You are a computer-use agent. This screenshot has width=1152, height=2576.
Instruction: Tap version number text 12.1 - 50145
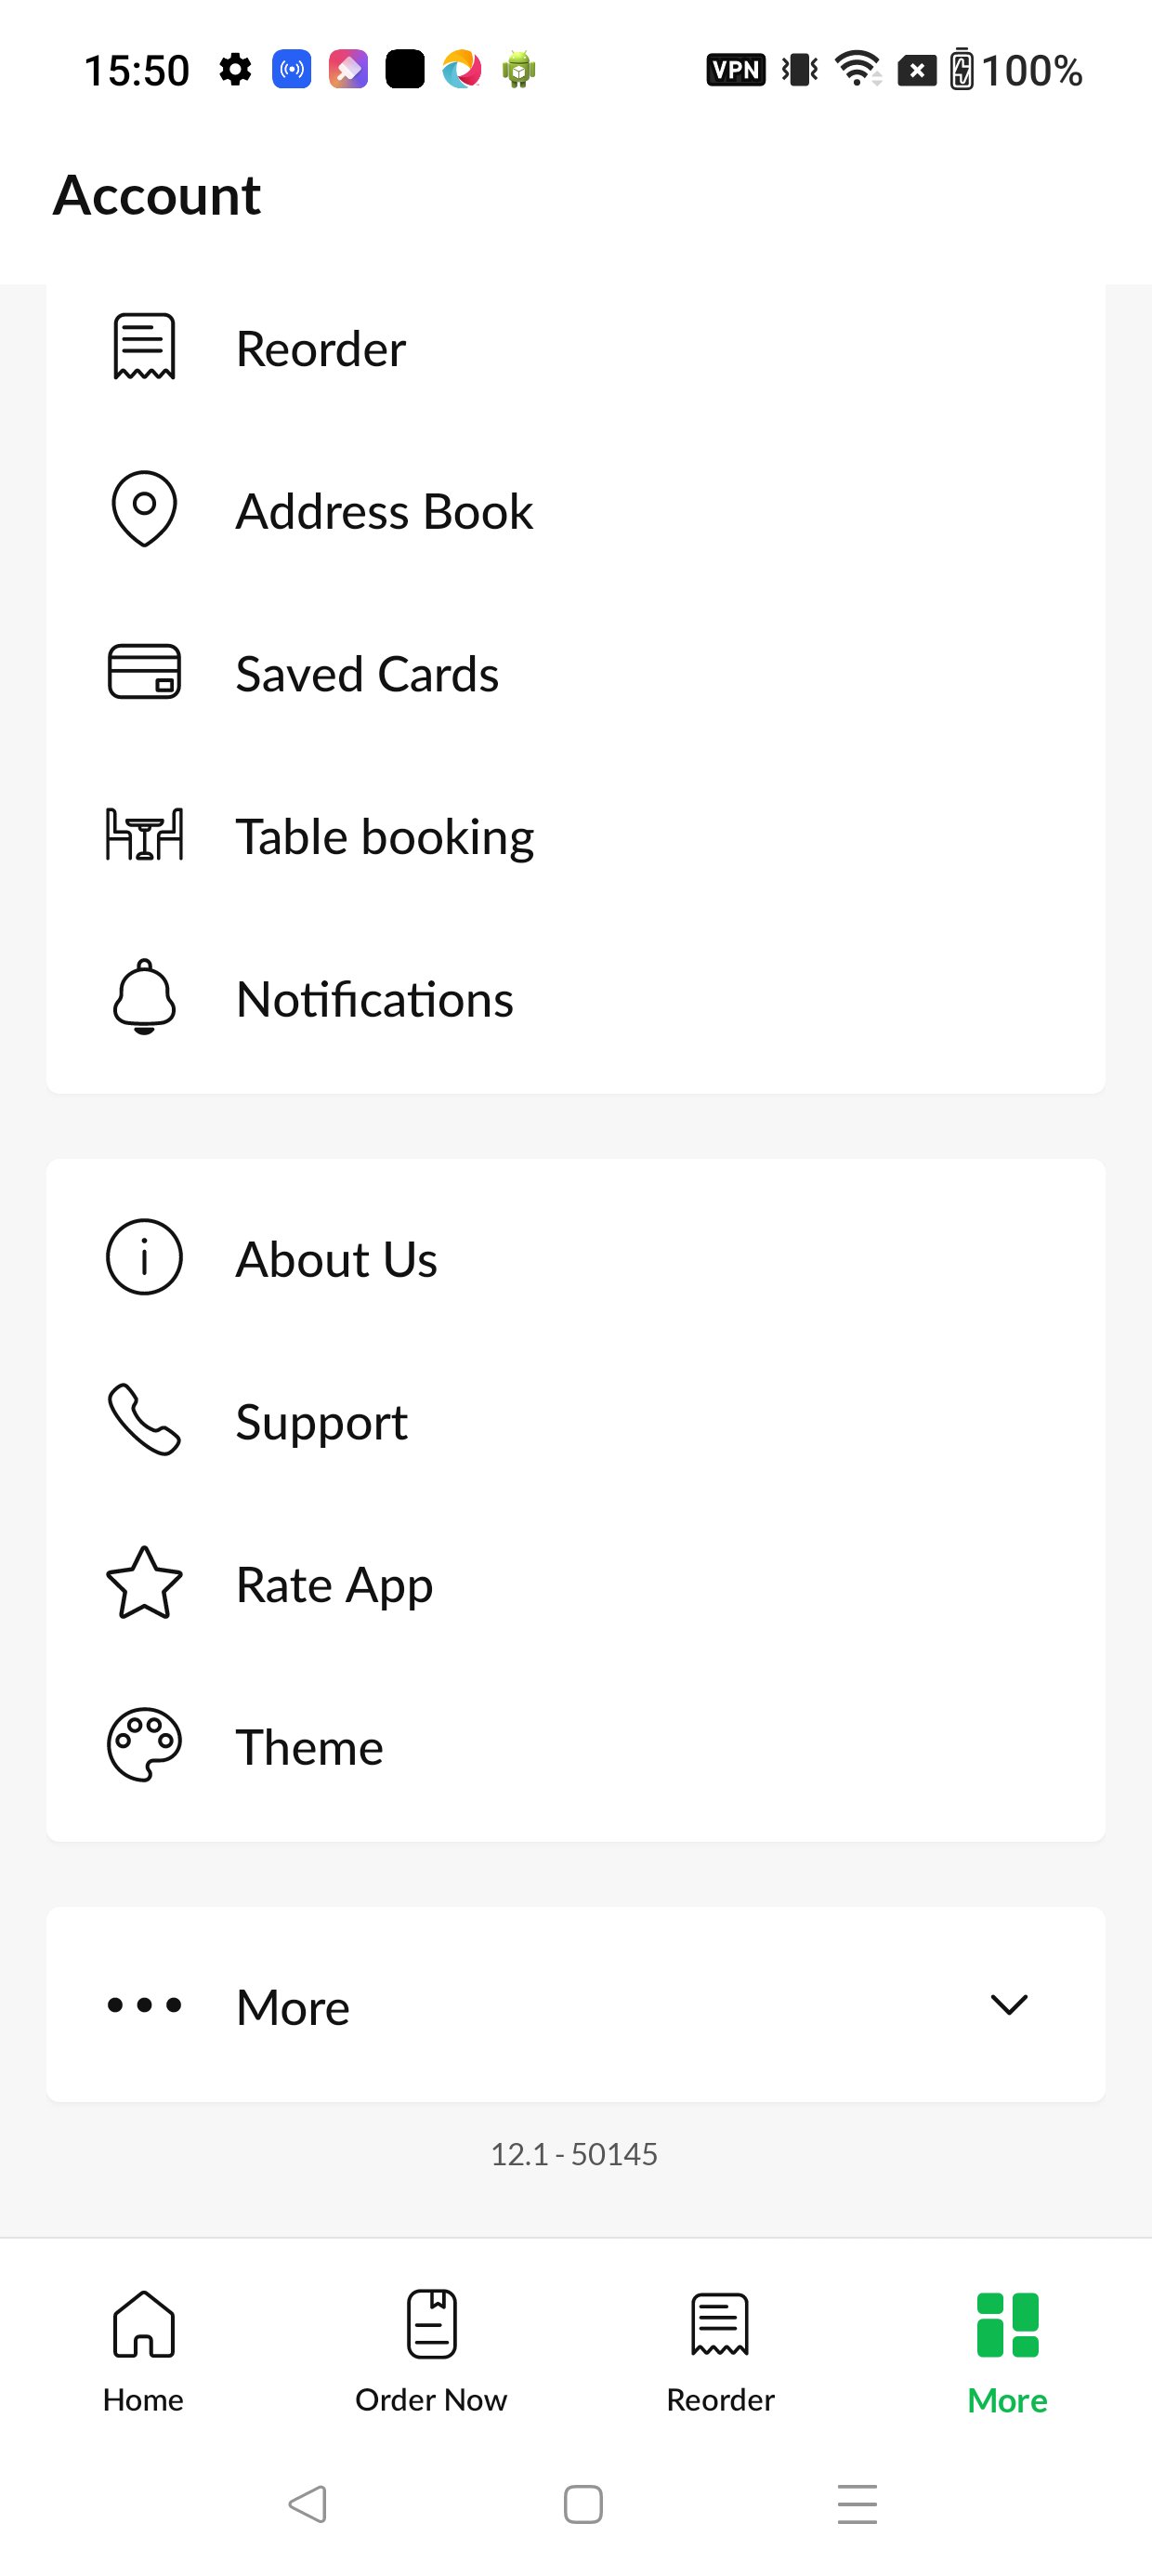click(574, 2153)
